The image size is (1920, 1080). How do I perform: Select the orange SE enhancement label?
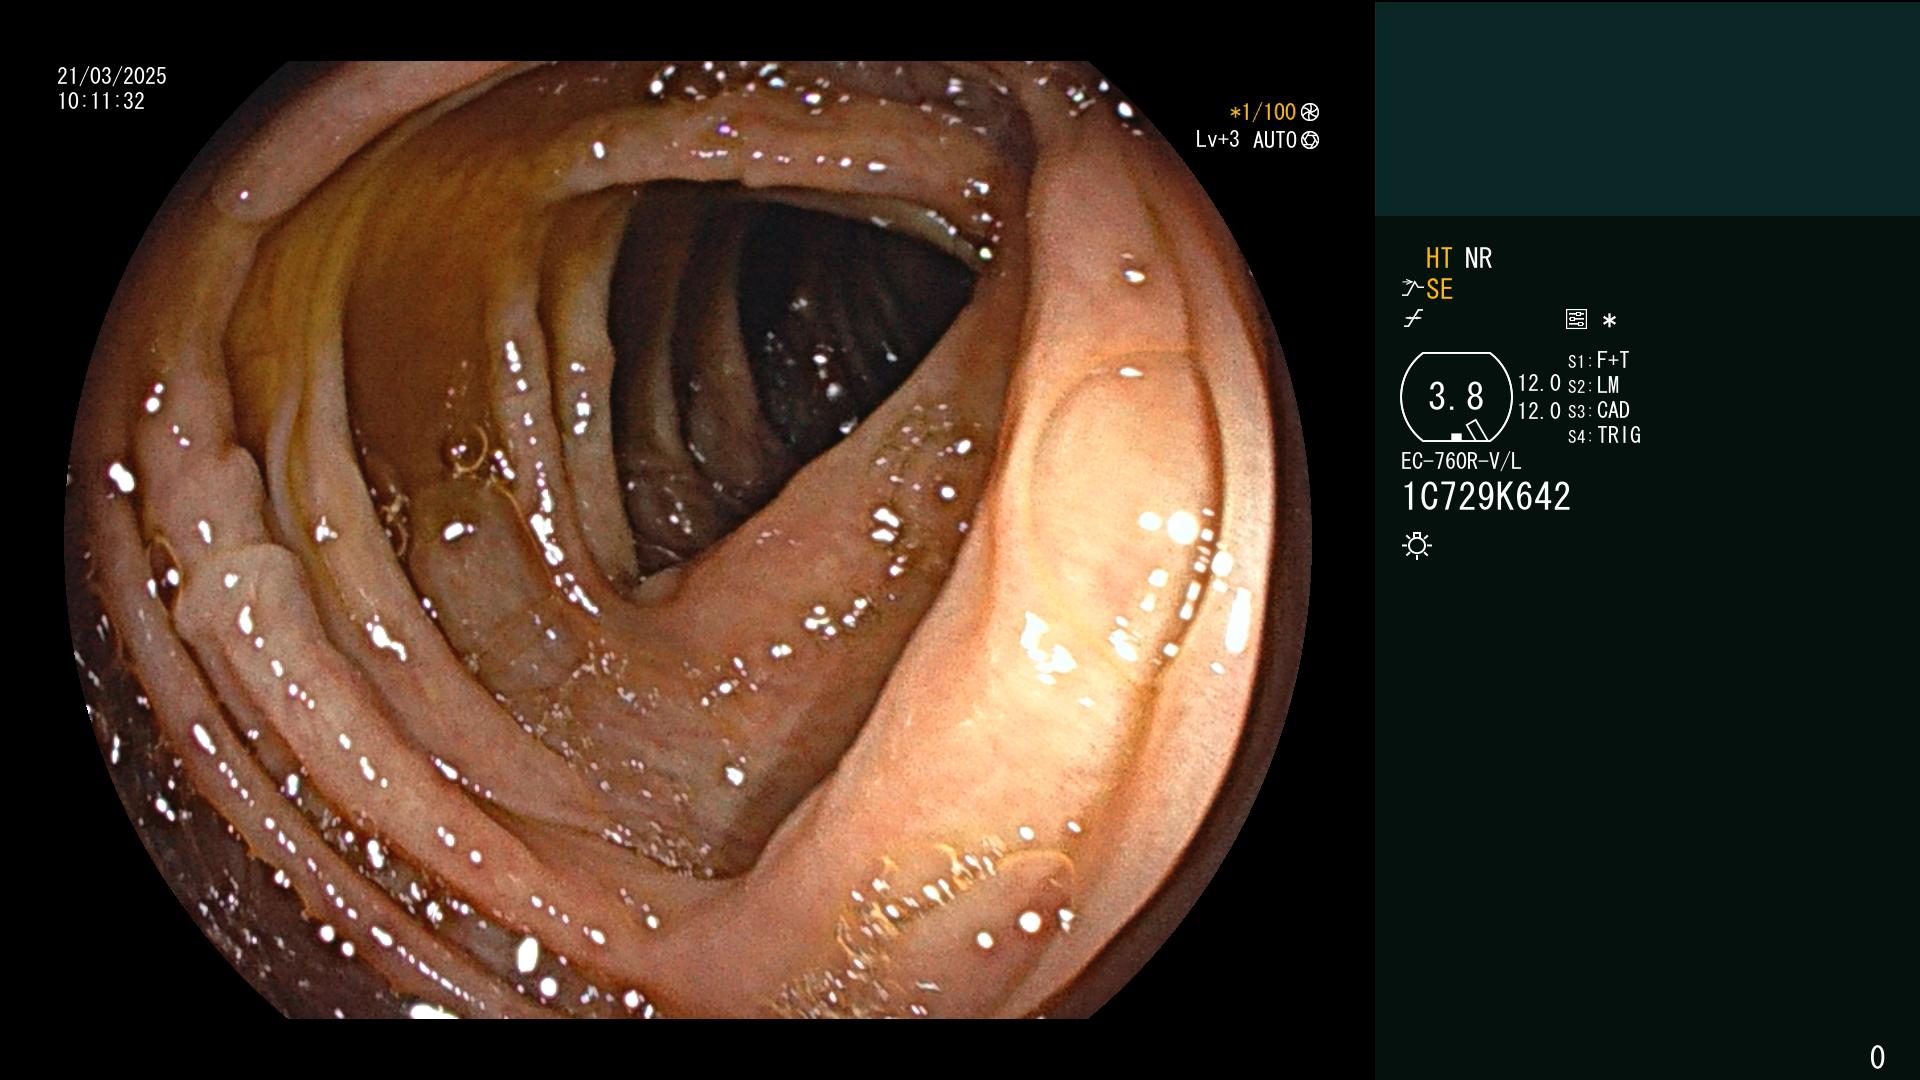click(1439, 289)
